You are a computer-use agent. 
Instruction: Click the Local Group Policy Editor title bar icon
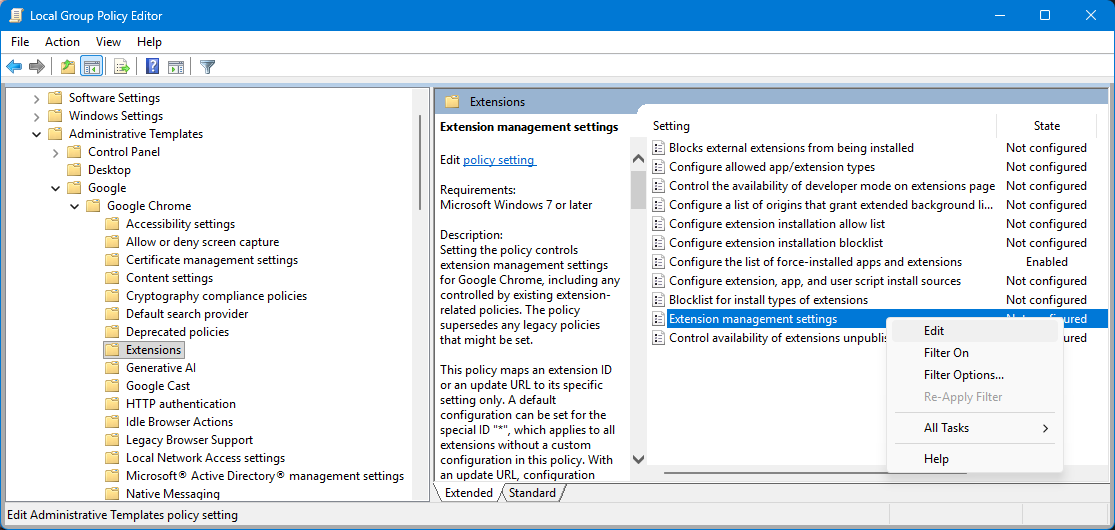click(16, 15)
